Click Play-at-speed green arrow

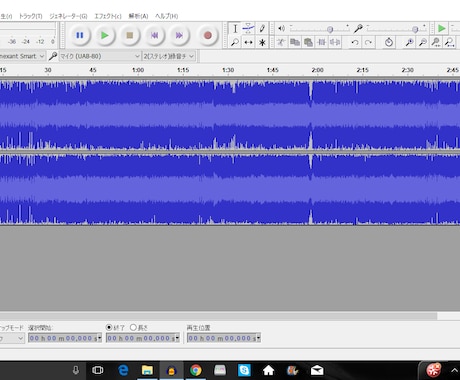pyautogui.click(x=442, y=28)
